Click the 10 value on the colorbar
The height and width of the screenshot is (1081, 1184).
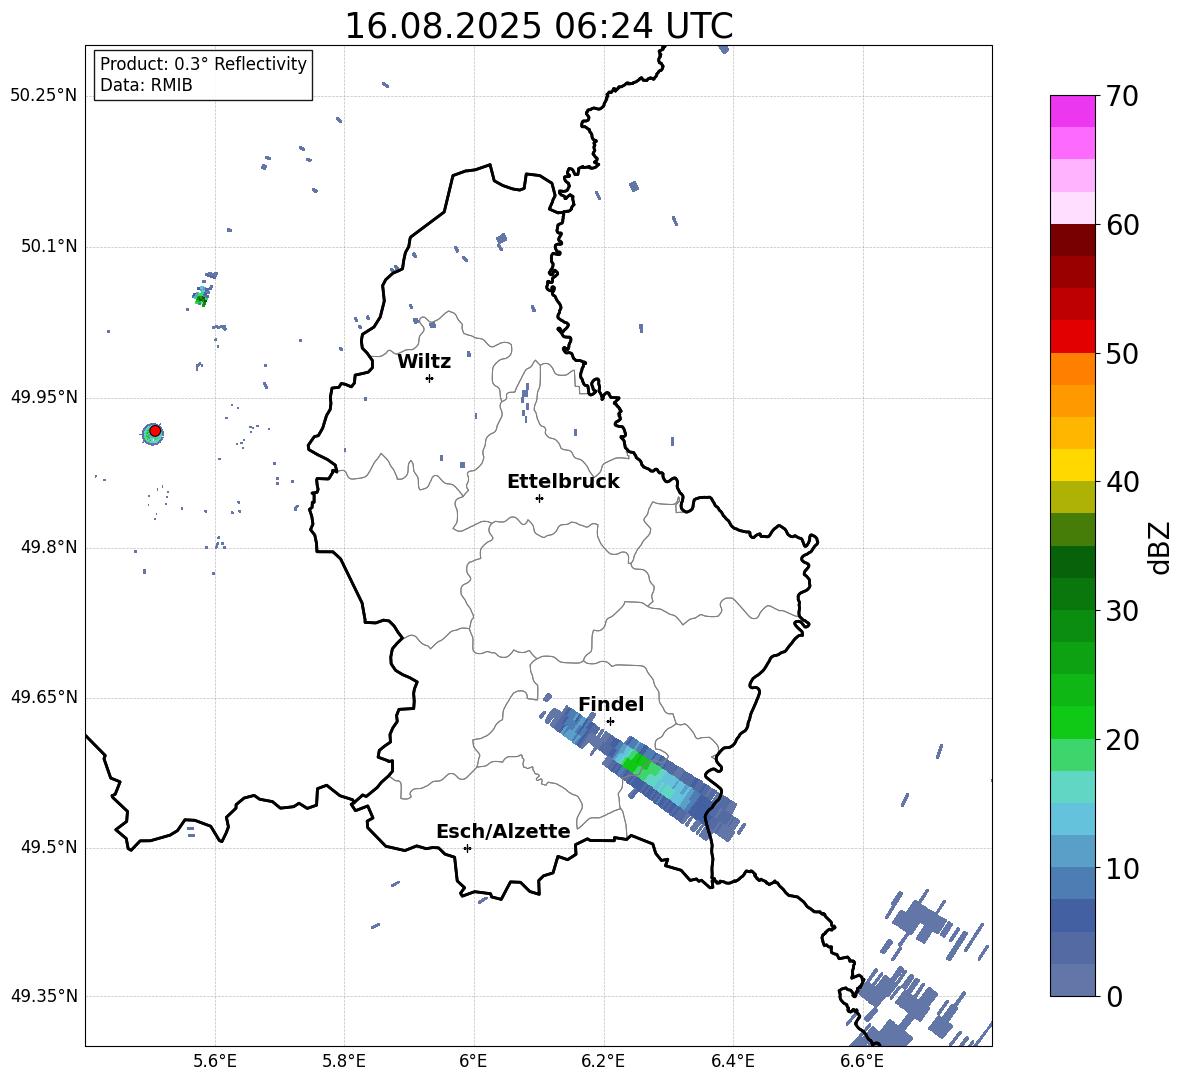(1123, 868)
